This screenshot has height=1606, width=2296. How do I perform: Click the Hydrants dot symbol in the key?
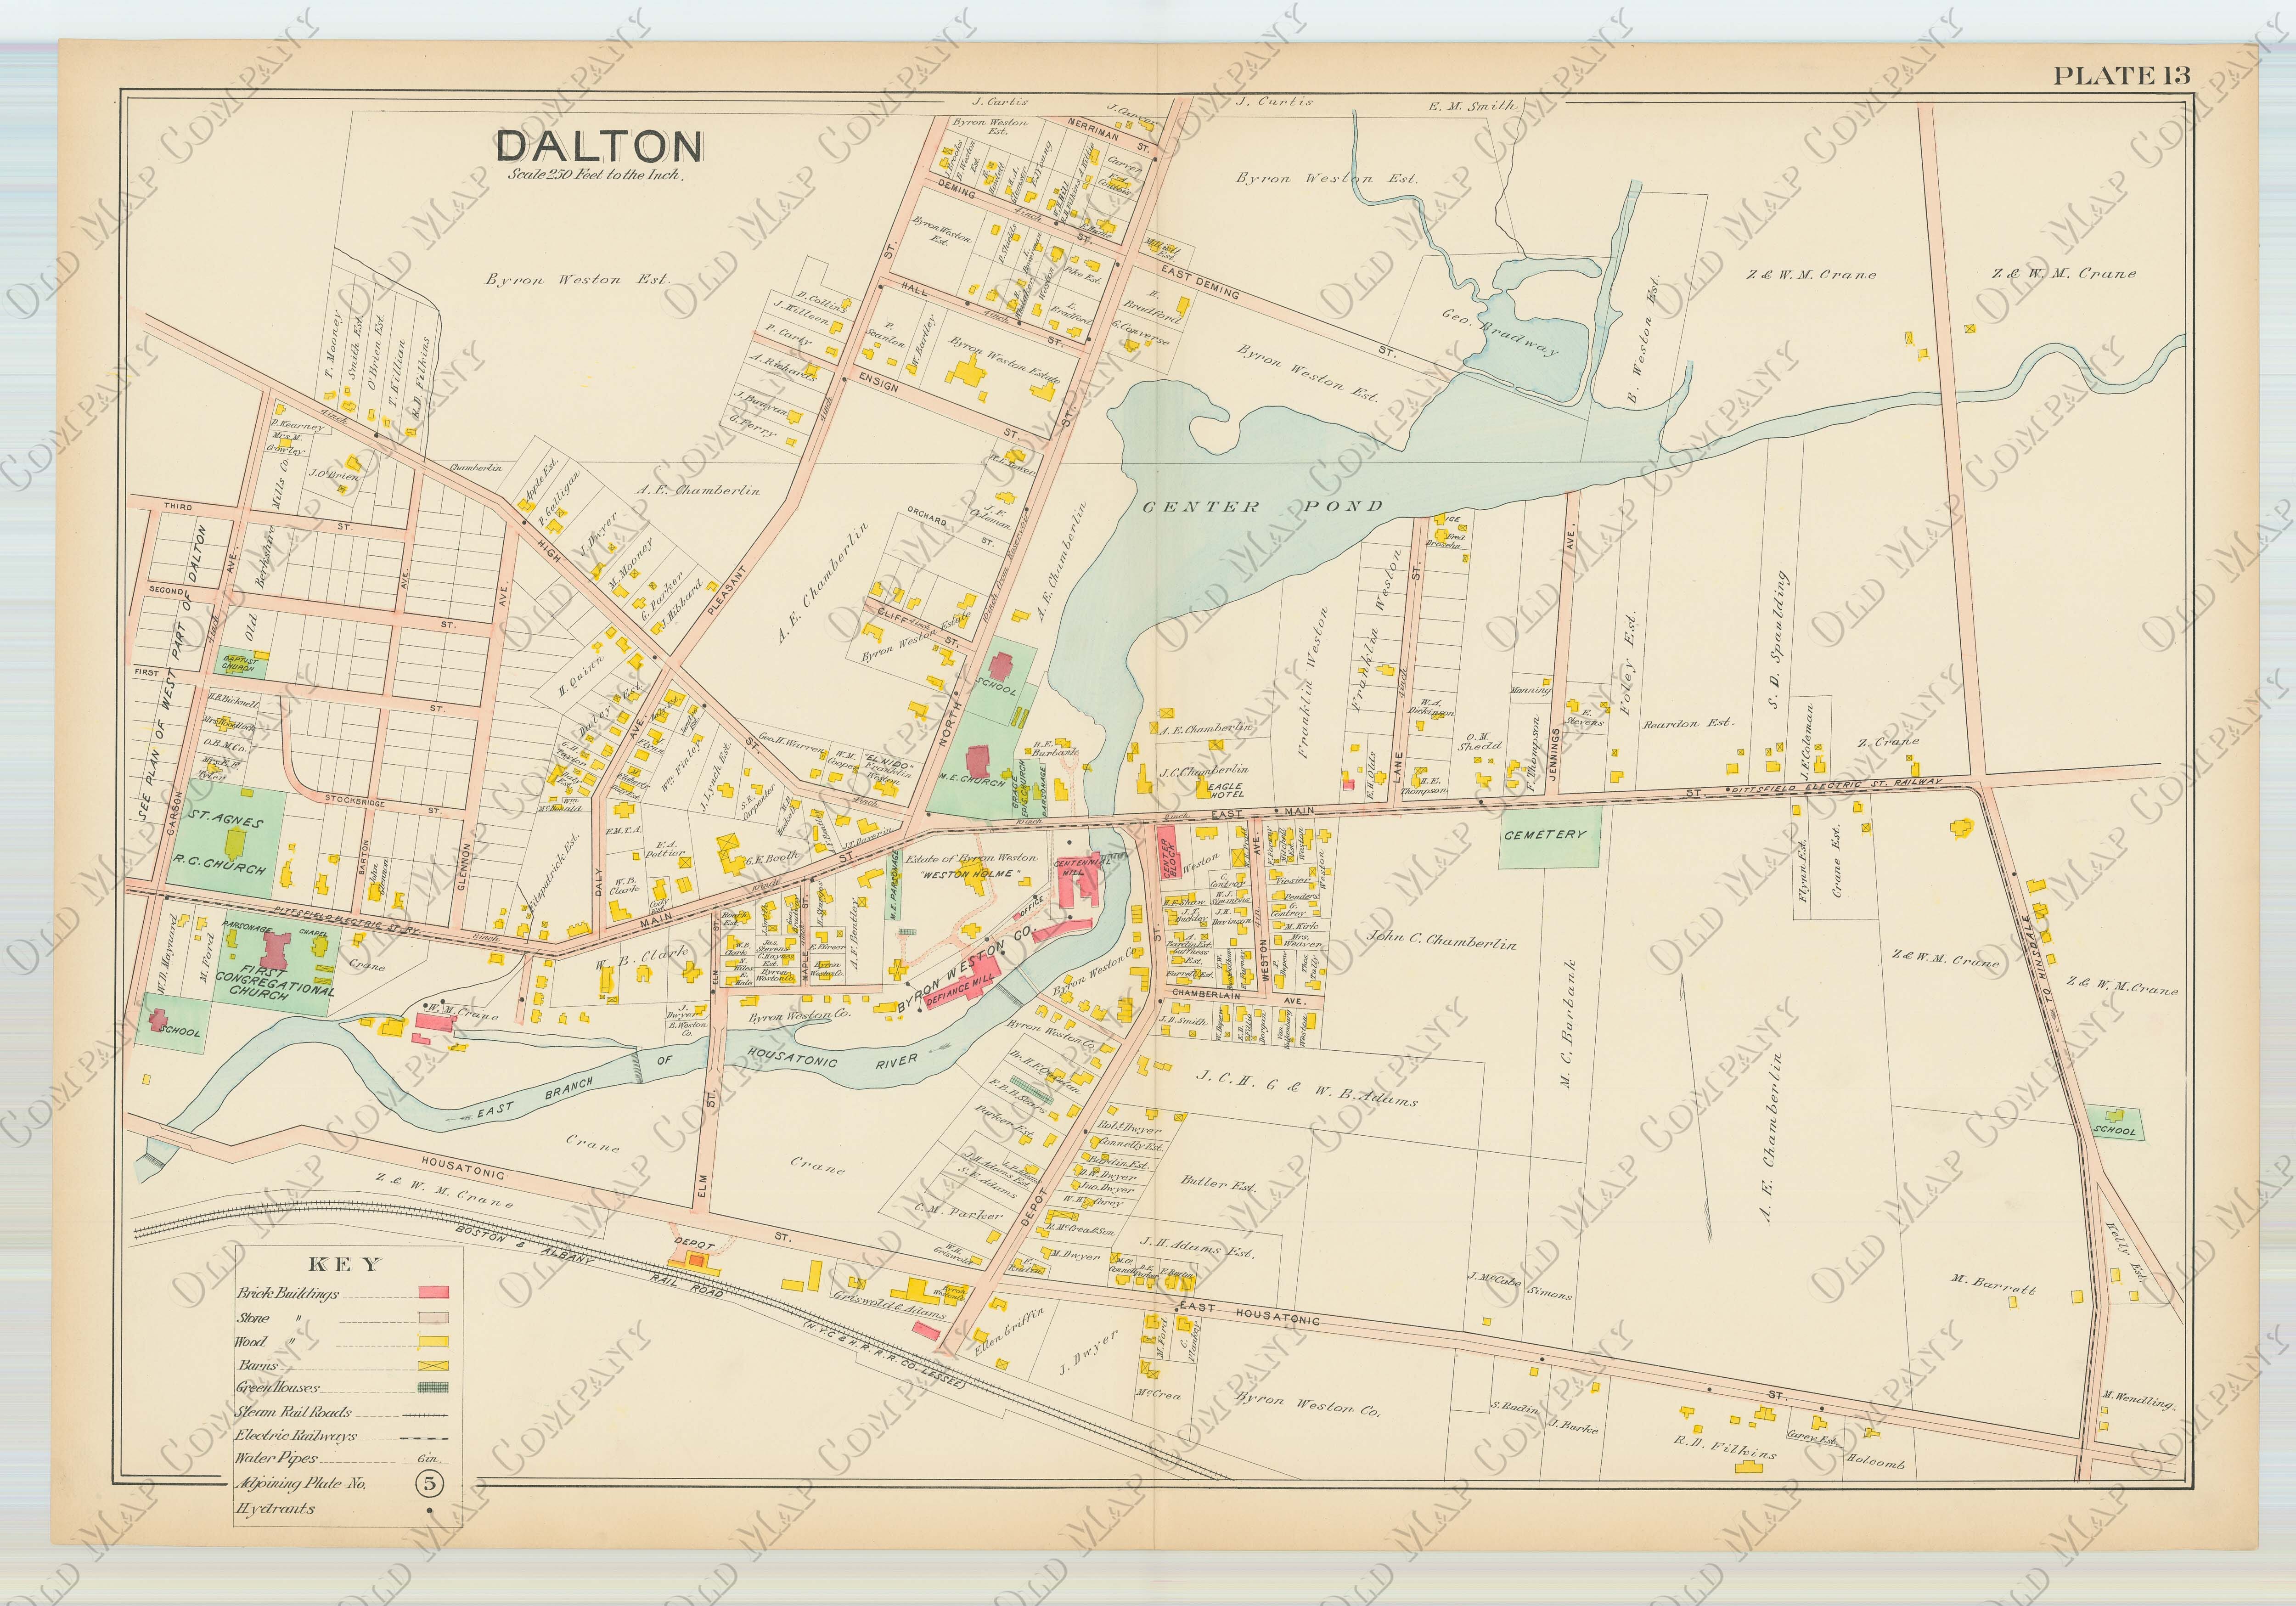click(x=429, y=1510)
